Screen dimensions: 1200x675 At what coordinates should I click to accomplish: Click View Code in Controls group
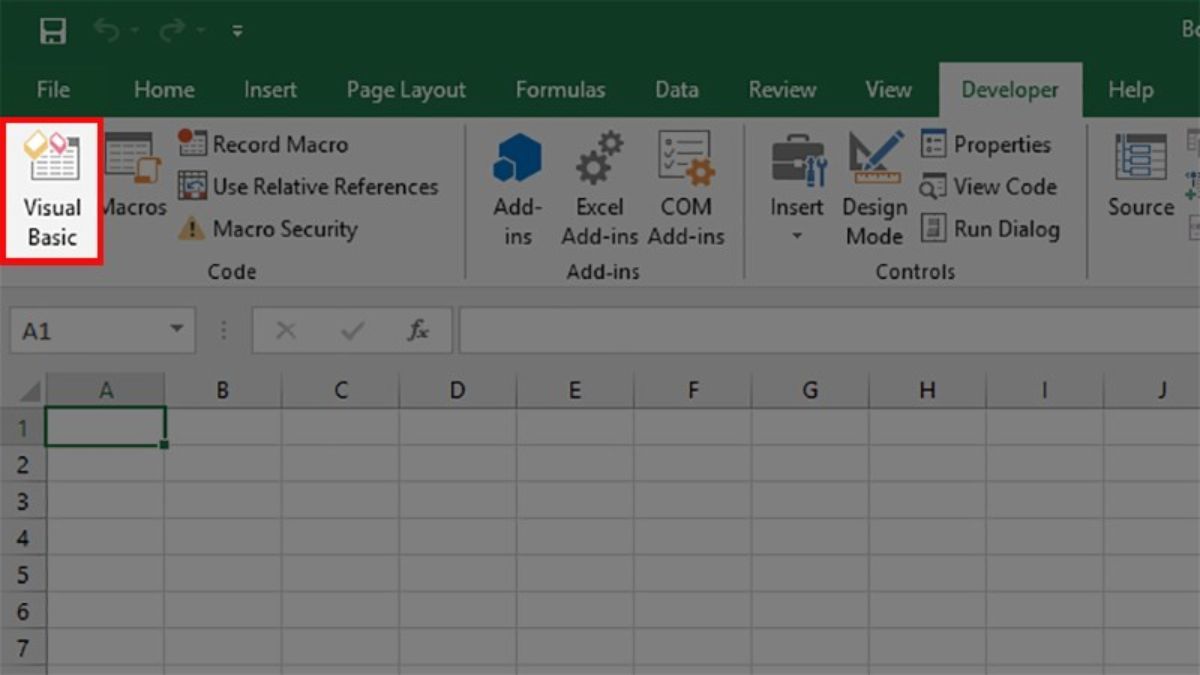point(991,187)
